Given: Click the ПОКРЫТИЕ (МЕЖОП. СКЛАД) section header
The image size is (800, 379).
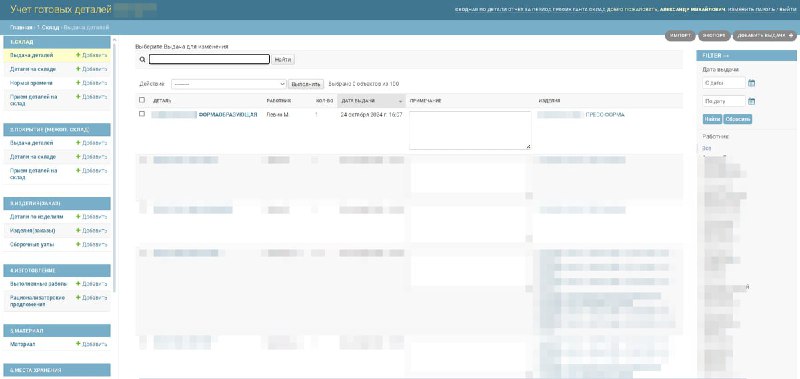Looking at the screenshot, I should (x=57, y=130).
